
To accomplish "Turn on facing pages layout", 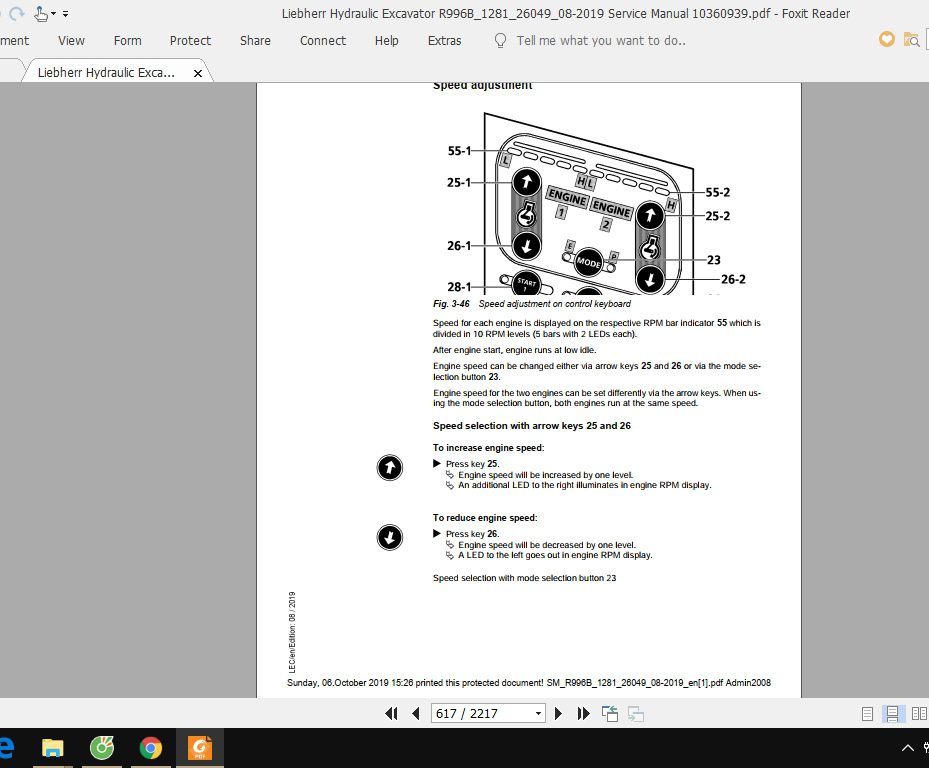I will pyautogui.click(x=918, y=713).
